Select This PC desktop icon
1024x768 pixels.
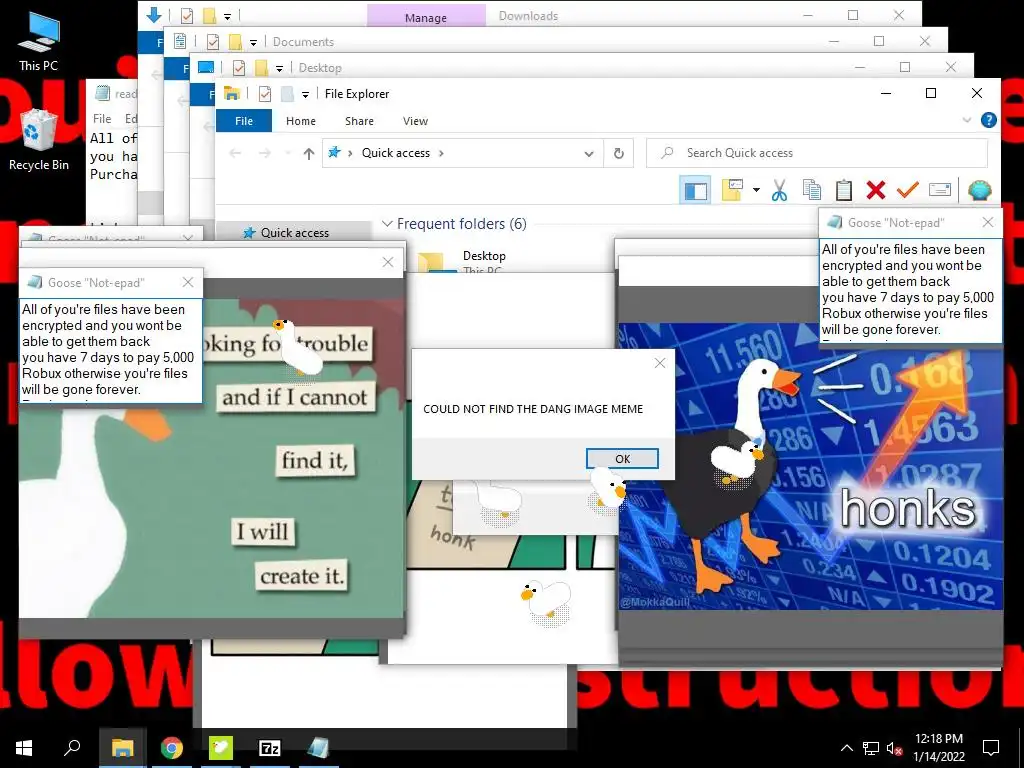pyautogui.click(x=39, y=42)
